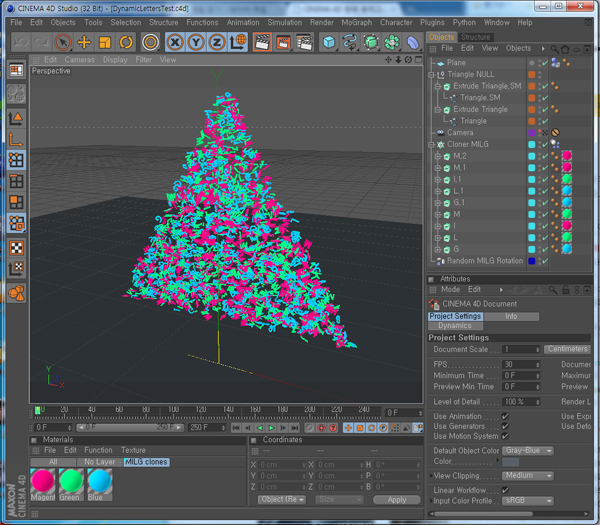The width and height of the screenshot is (600, 525).
Task: Click the Play Forwards button
Action: 271,428
